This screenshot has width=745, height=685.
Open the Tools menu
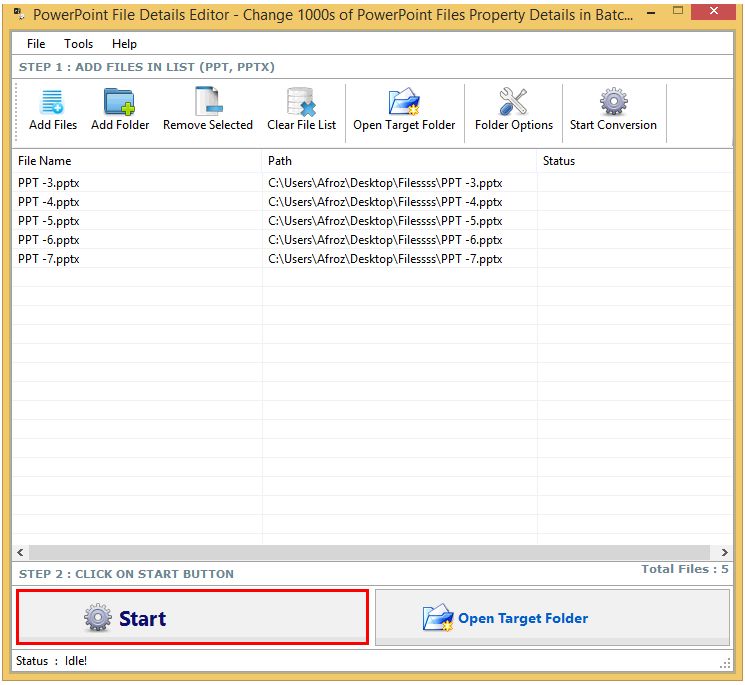coord(78,44)
